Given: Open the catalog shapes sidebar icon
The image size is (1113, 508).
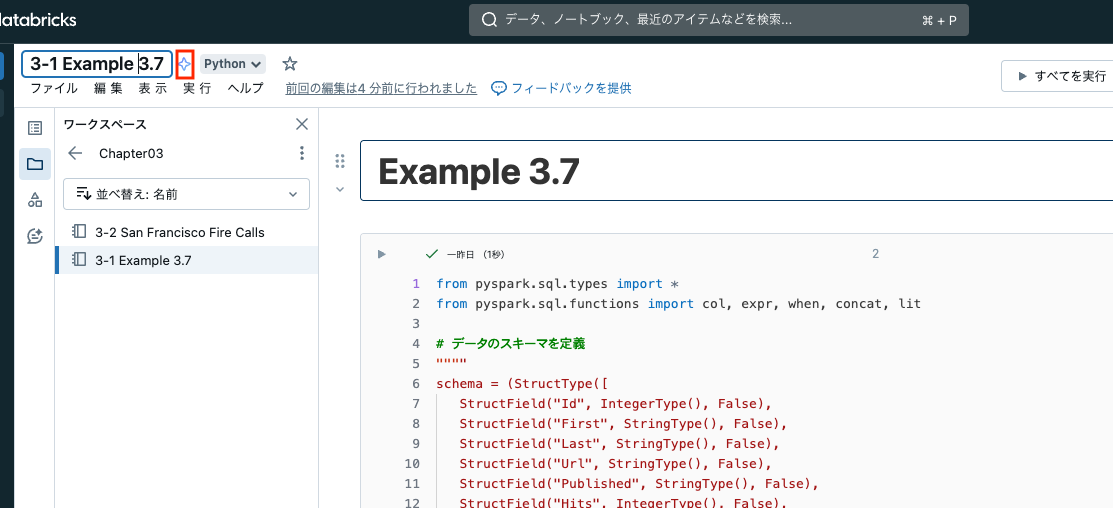Looking at the screenshot, I should tap(35, 200).
